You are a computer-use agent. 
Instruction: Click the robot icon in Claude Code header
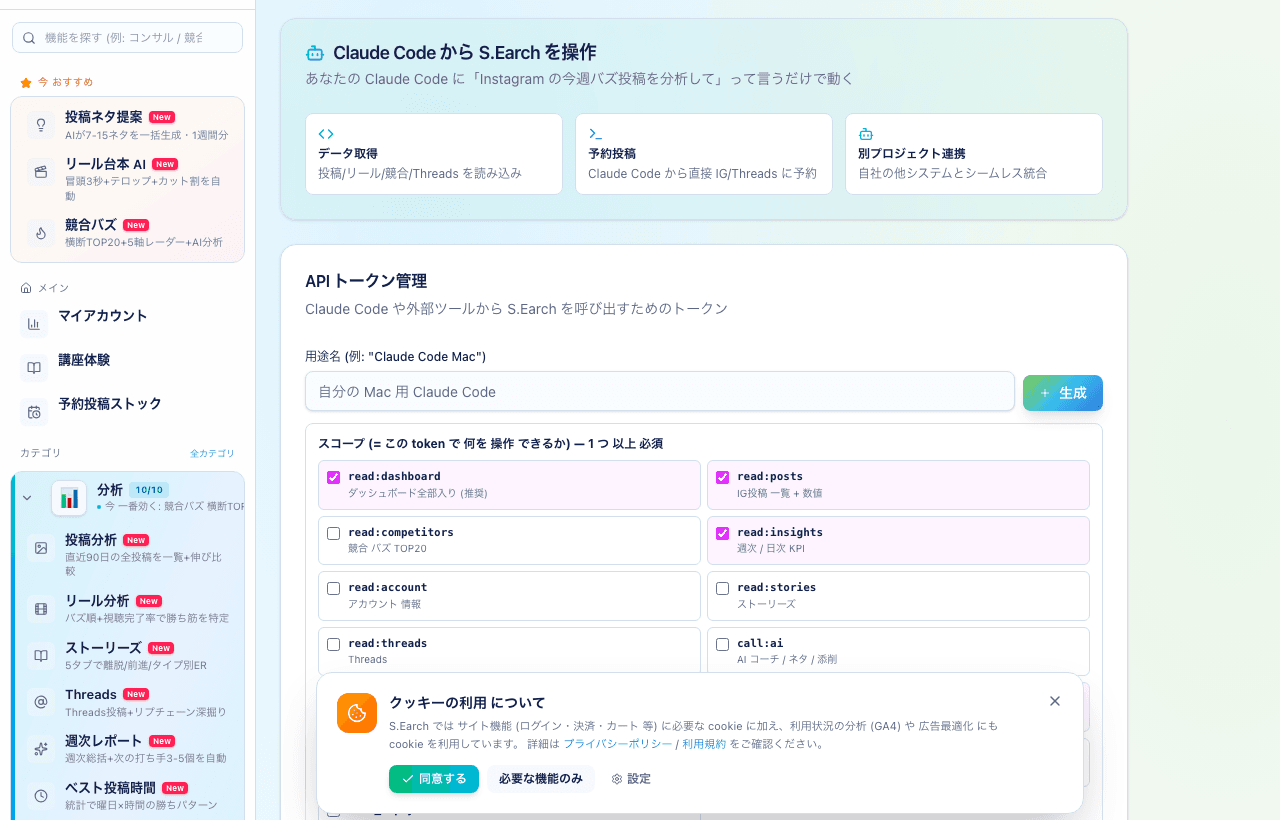pyautogui.click(x=315, y=53)
